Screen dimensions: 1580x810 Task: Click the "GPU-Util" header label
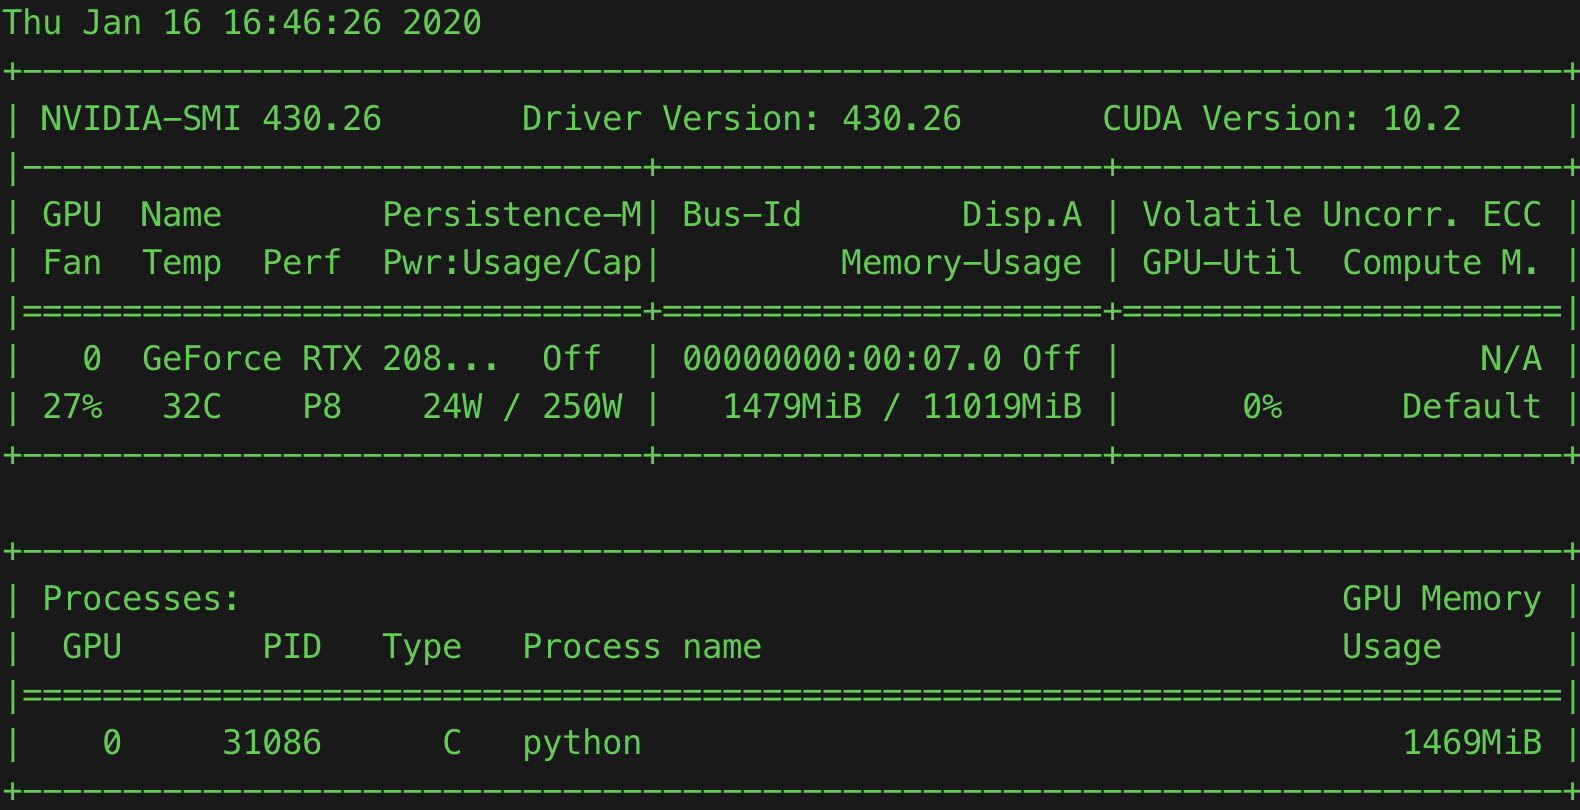(1222, 262)
